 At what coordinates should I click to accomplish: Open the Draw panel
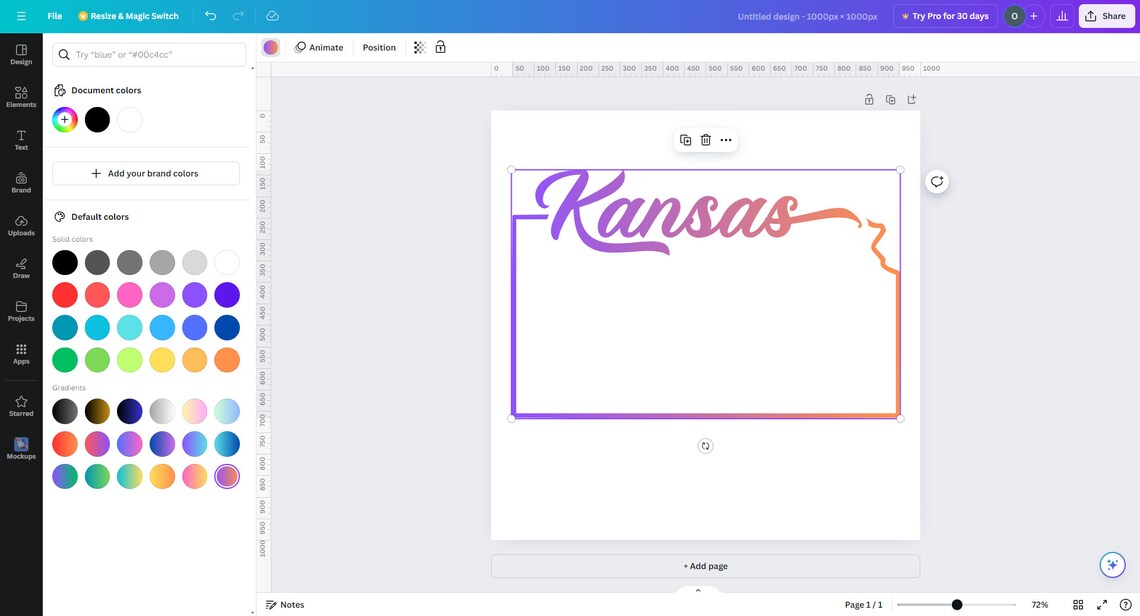(x=20, y=267)
